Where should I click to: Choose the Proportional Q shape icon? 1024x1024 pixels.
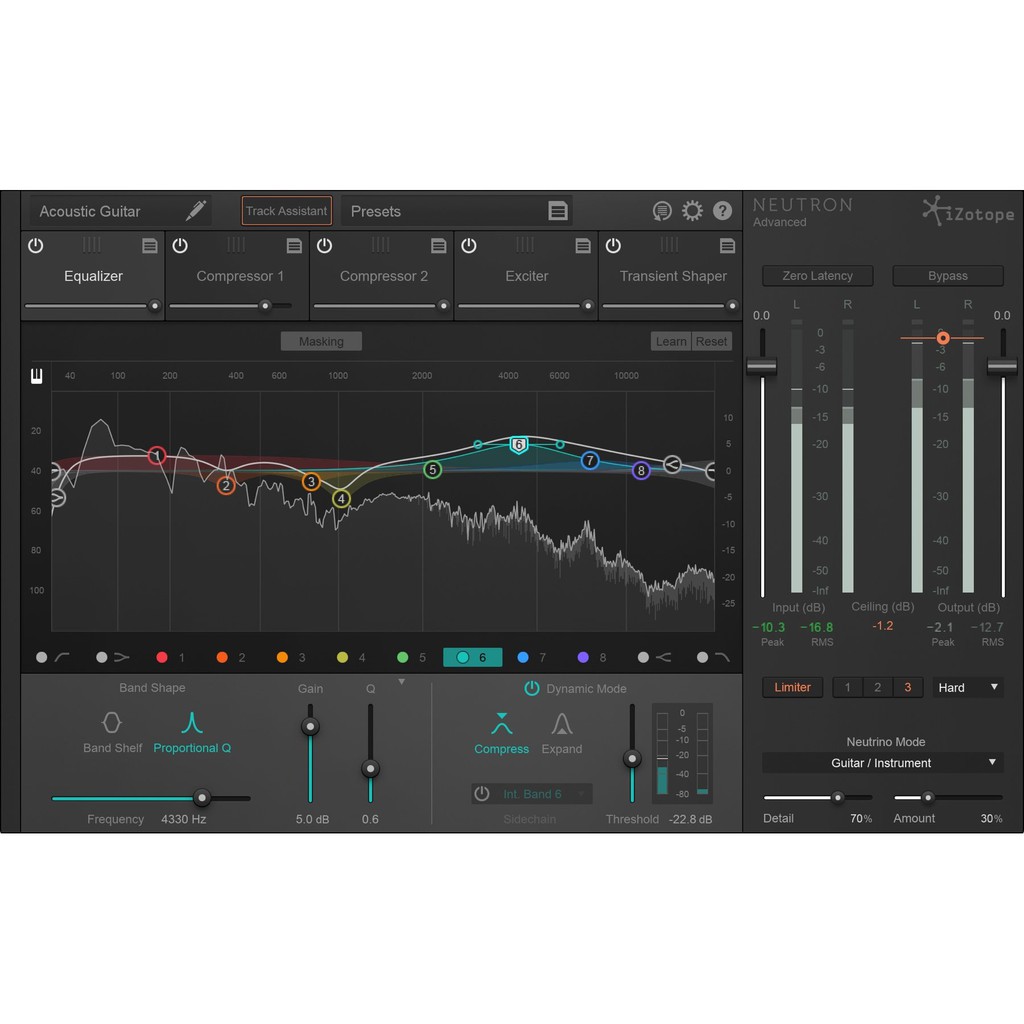pyautogui.click(x=191, y=722)
